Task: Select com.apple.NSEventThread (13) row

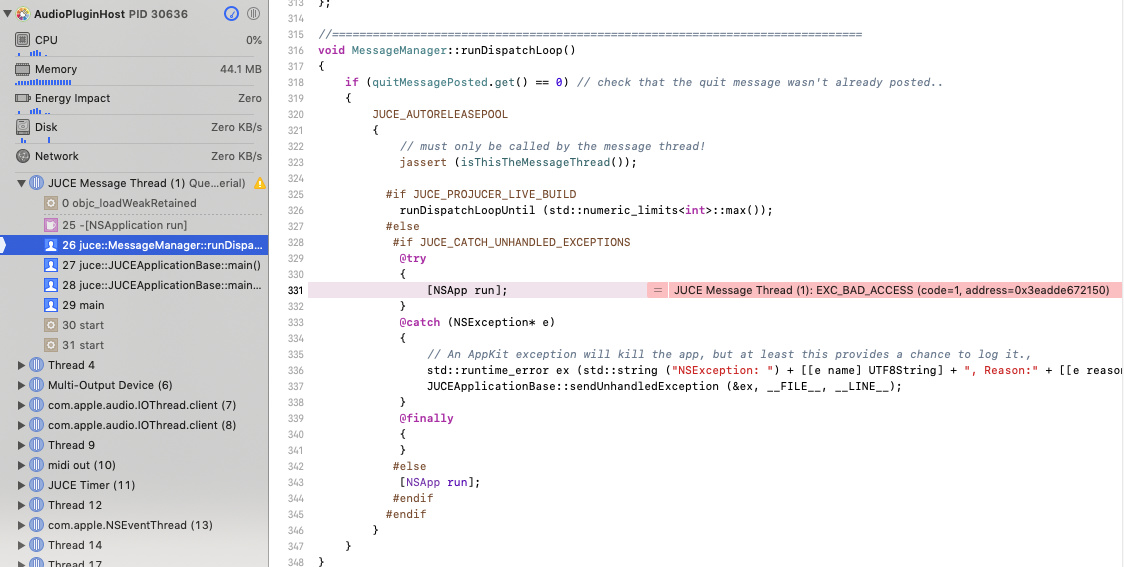Action: tap(134, 525)
